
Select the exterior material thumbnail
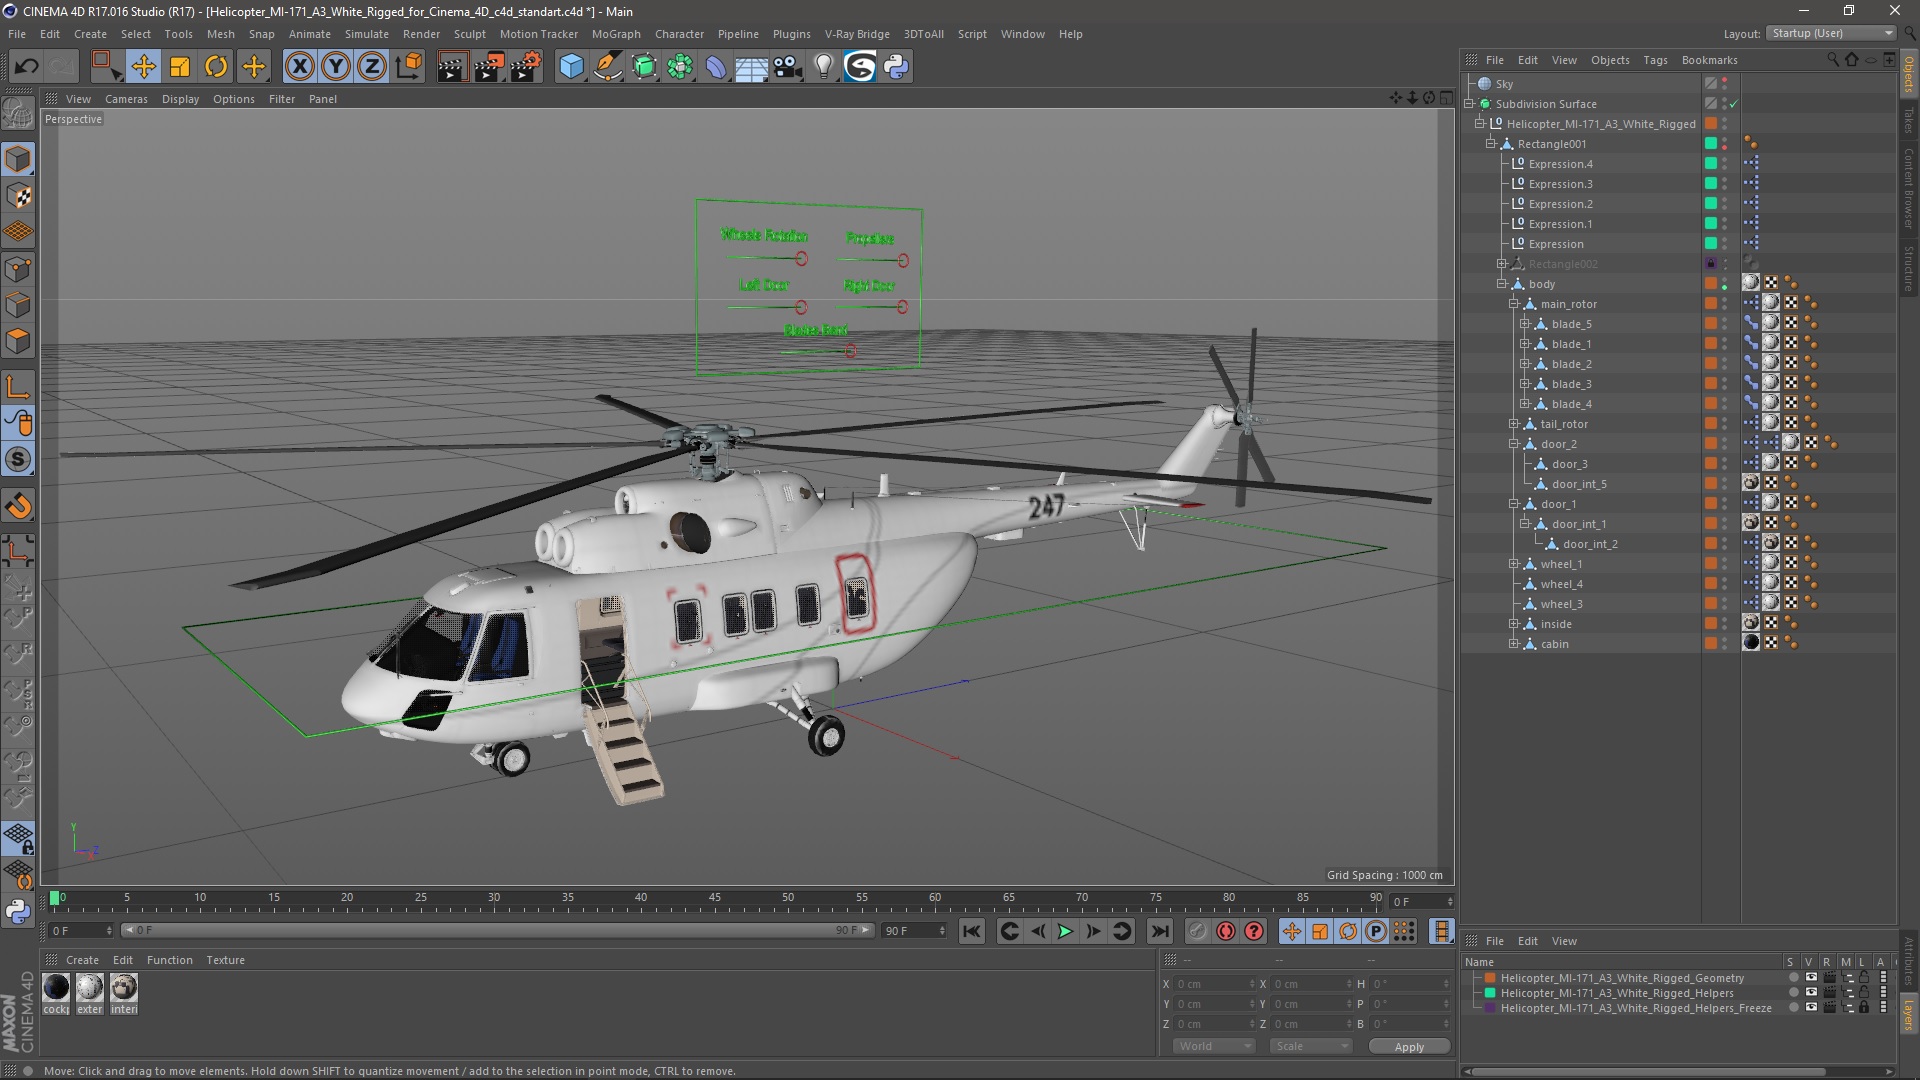pyautogui.click(x=90, y=988)
